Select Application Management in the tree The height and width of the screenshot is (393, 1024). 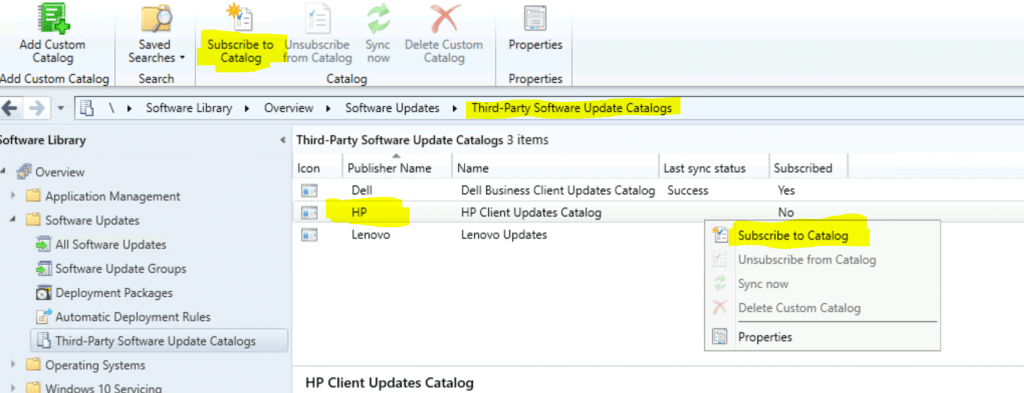pos(112,196)
